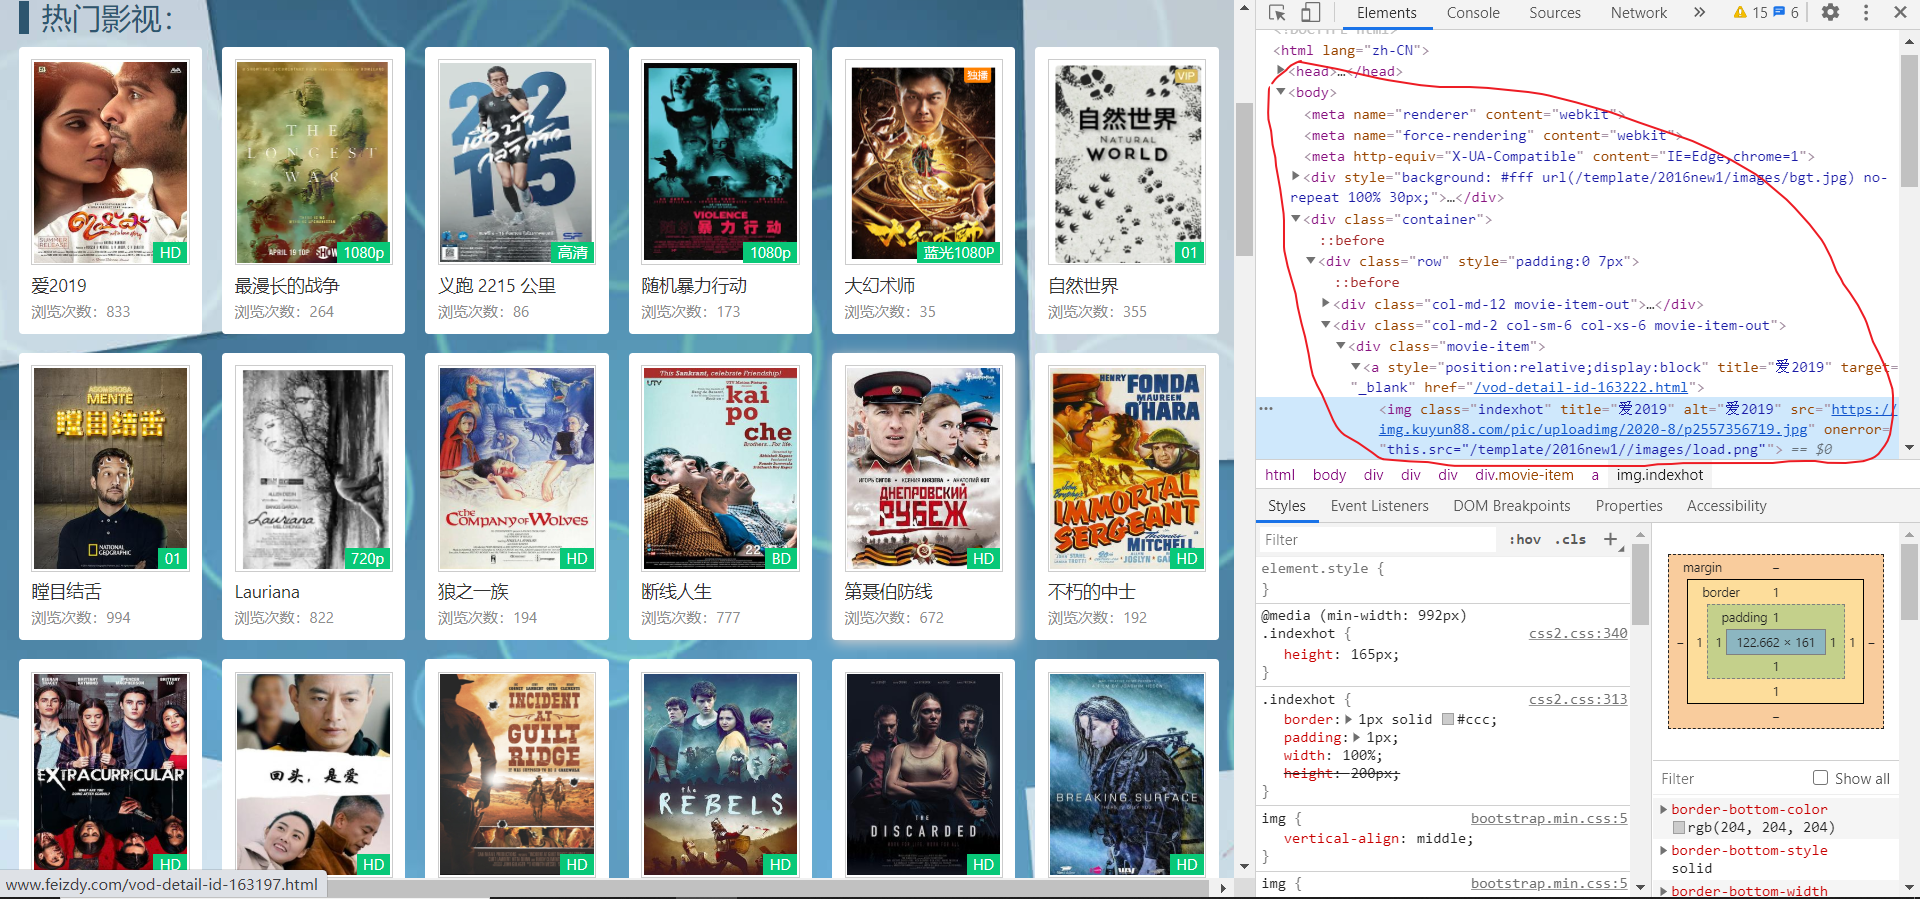The image size is (1920, 899).
Task: Open the Accessibility sub-tab
Action: coord(1726,506)
